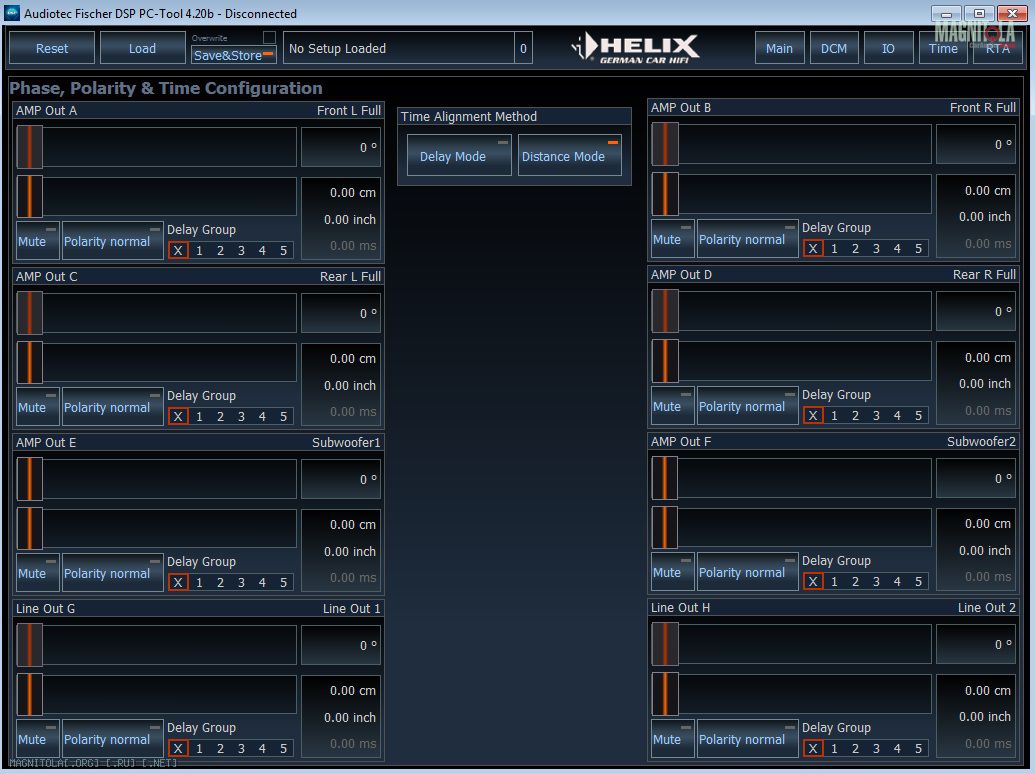Click Load to load a setup

click(142, 48)
